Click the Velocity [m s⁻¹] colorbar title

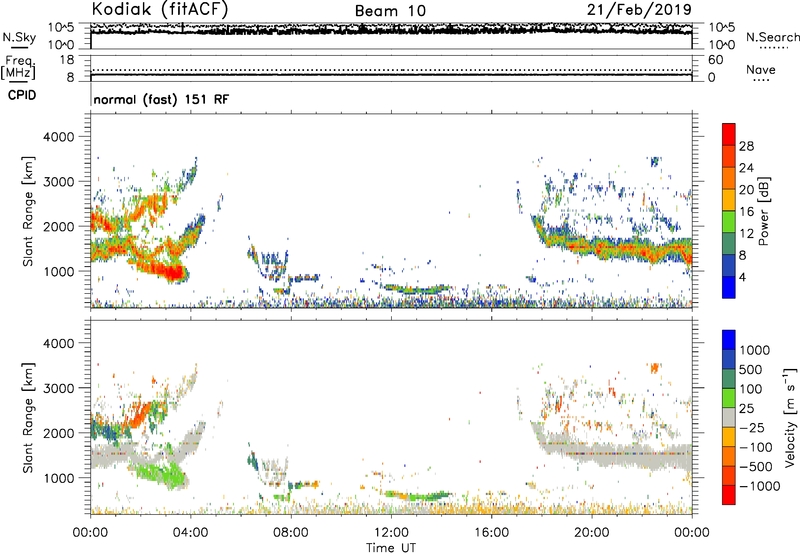coord(790,417)
